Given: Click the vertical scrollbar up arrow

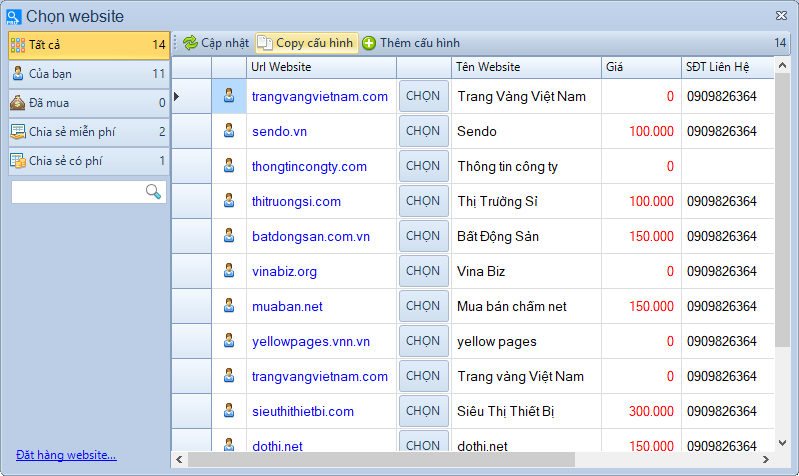Looking at the screenshot, I should point(782,65).
